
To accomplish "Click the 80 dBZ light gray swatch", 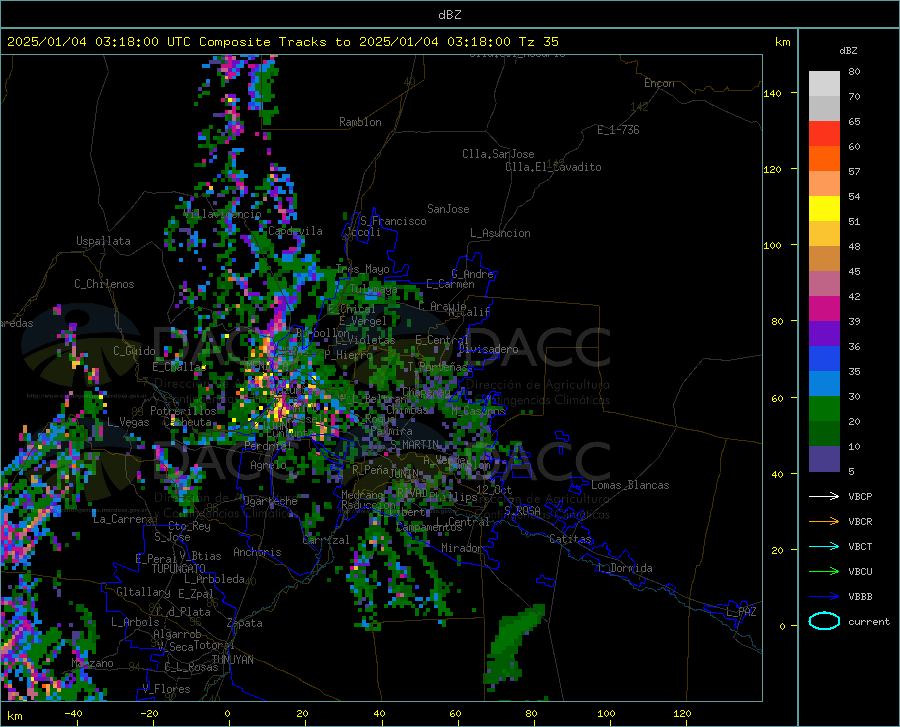I will [x=824, y=83].
